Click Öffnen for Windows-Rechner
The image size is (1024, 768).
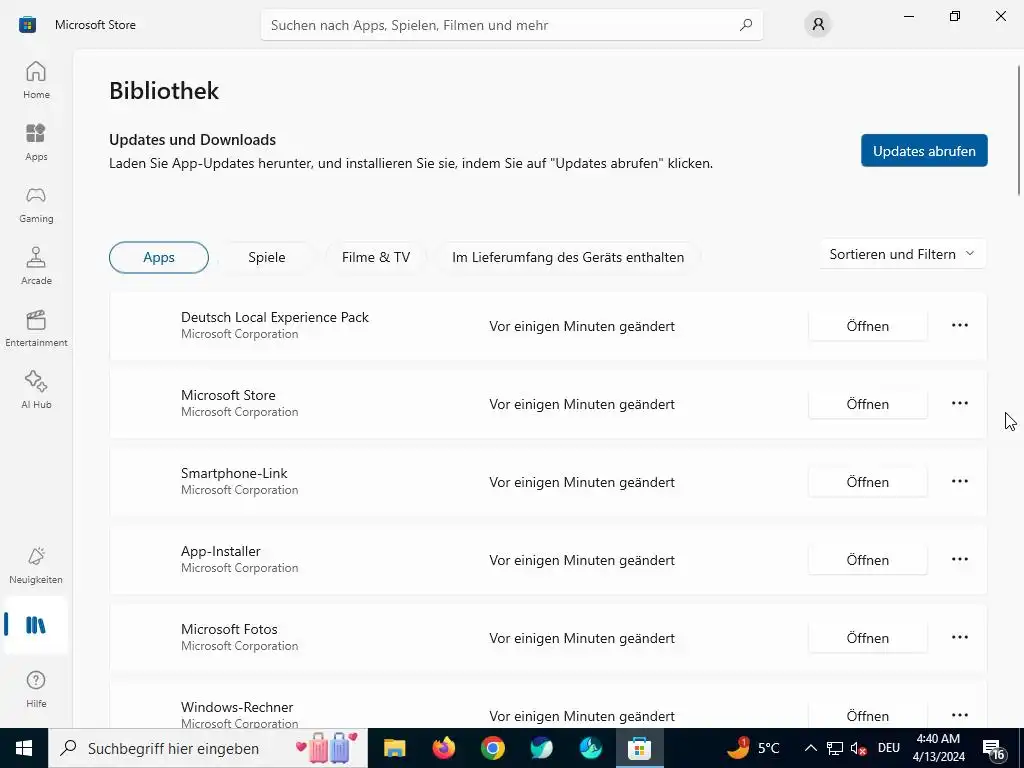[868, 715]
